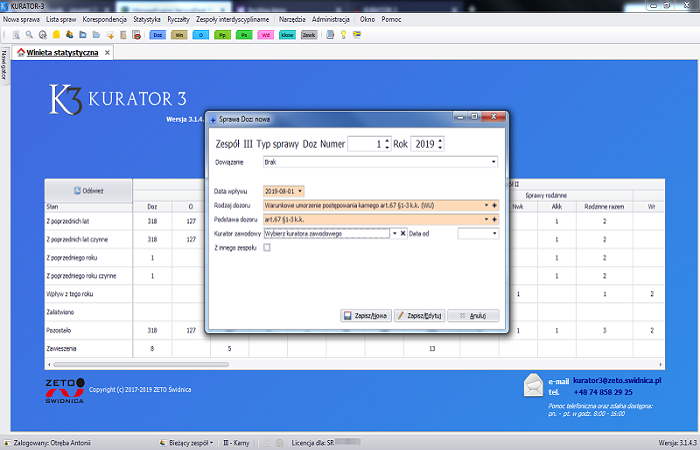700x450 pixels.
Task: Open the Nawigator side panel tab
Action: (4, 65)
